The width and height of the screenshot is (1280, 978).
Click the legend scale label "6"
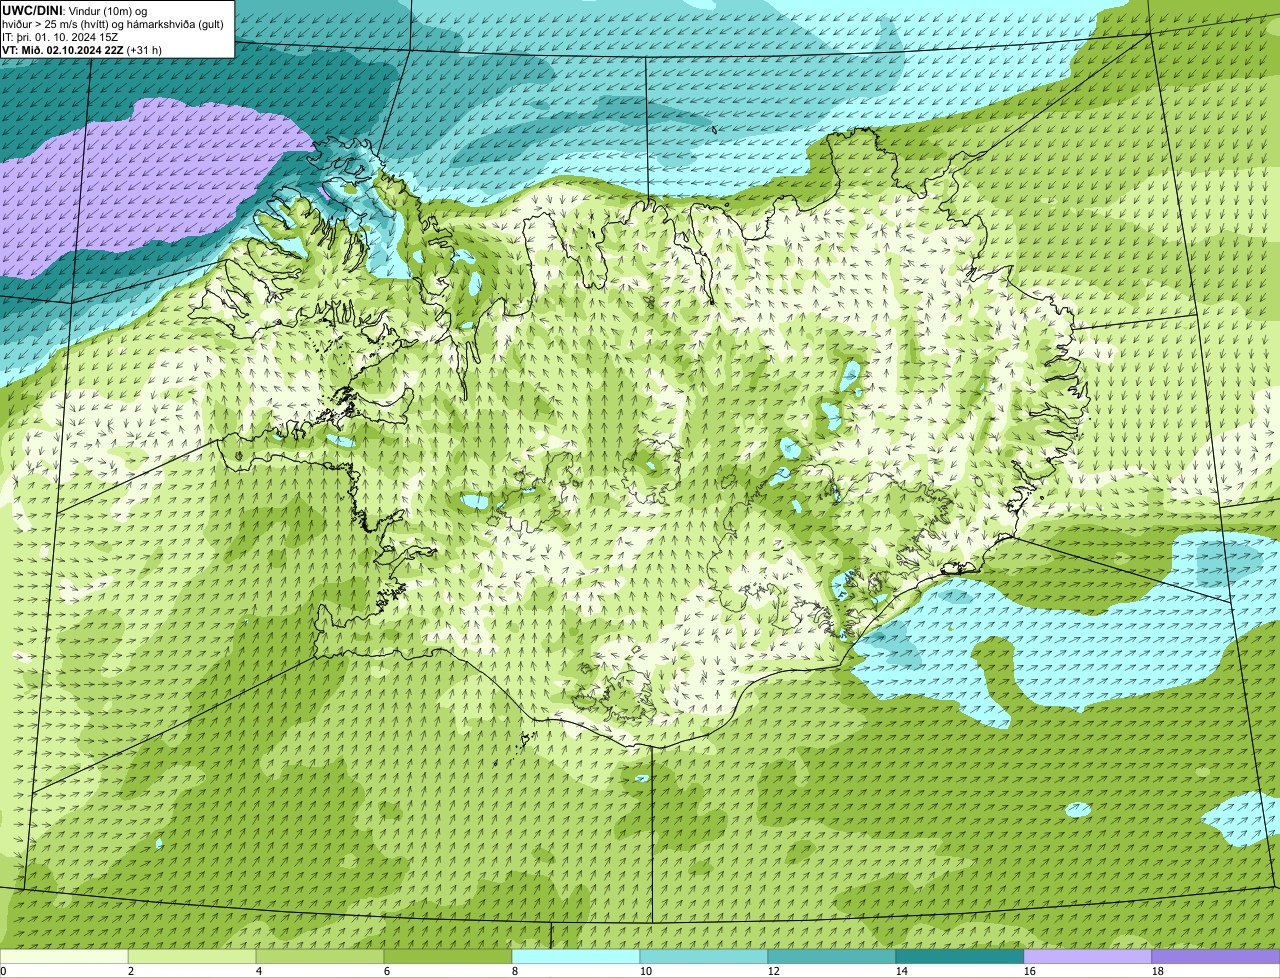click(387, 971)
